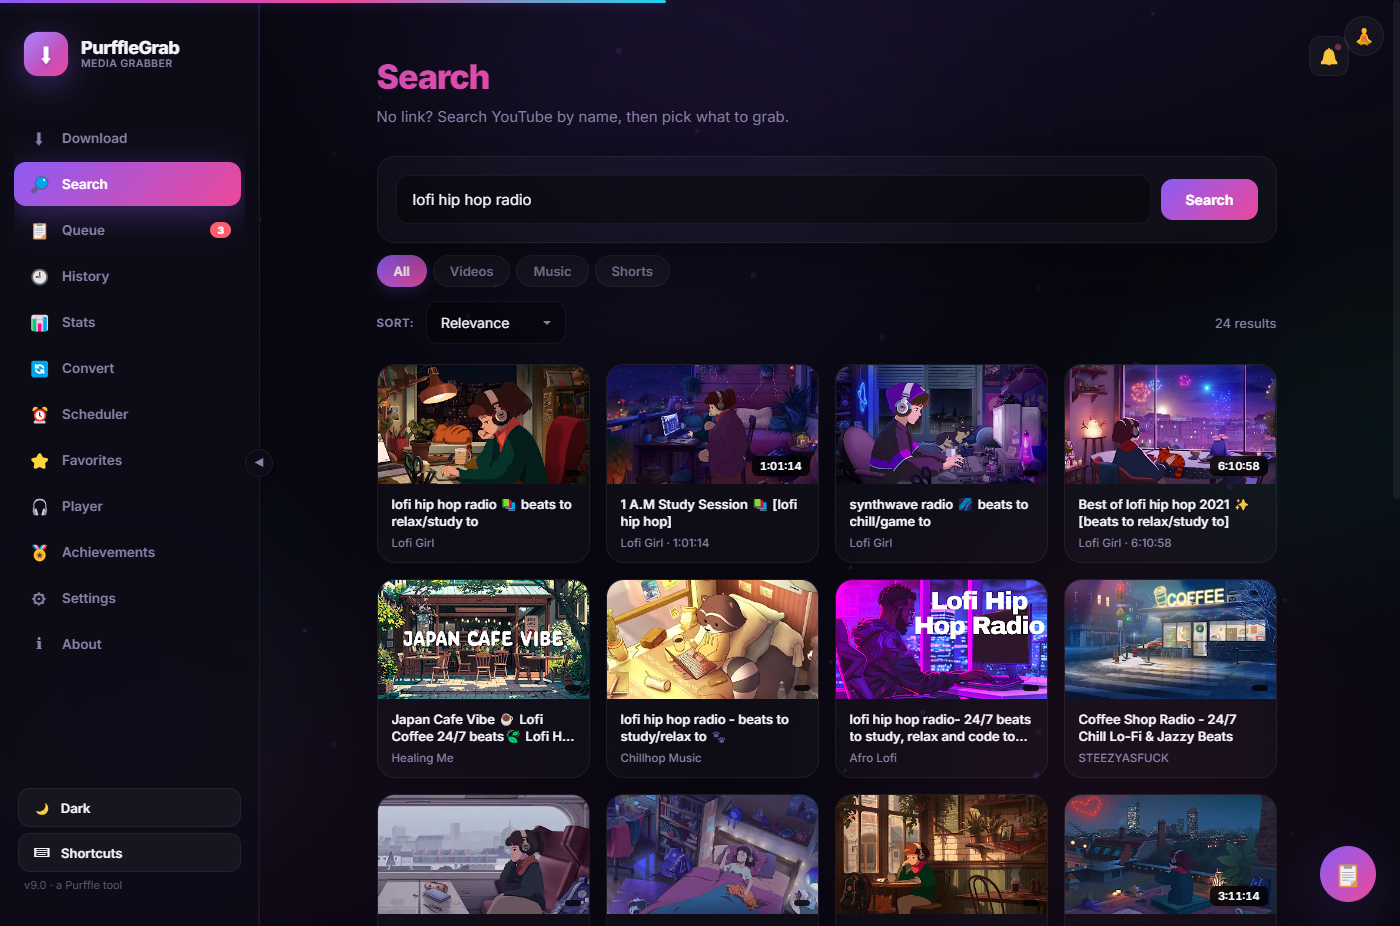Click channel name 'Chillhop Music'

tap(660, 758)
